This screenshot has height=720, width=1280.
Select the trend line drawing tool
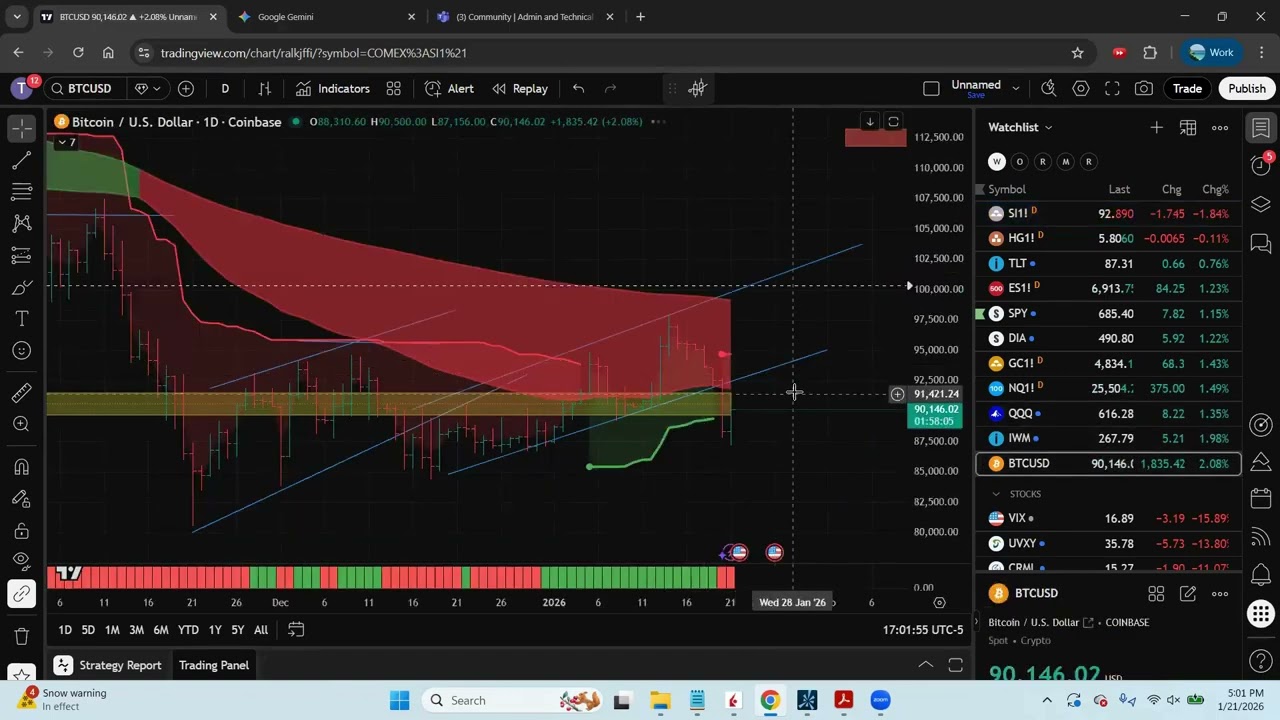click(x=21, y=160)
